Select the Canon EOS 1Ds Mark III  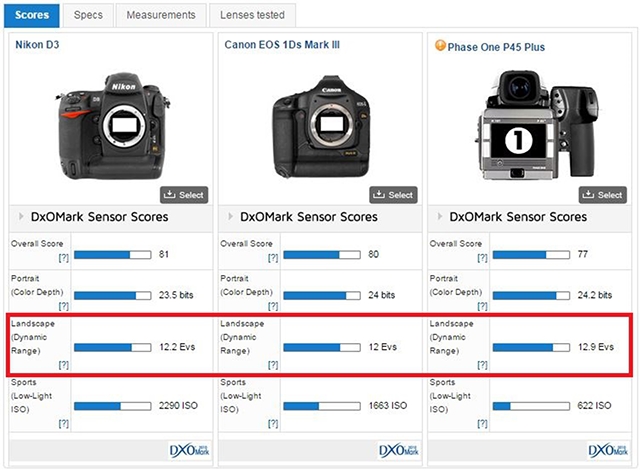tap(393, 194)
